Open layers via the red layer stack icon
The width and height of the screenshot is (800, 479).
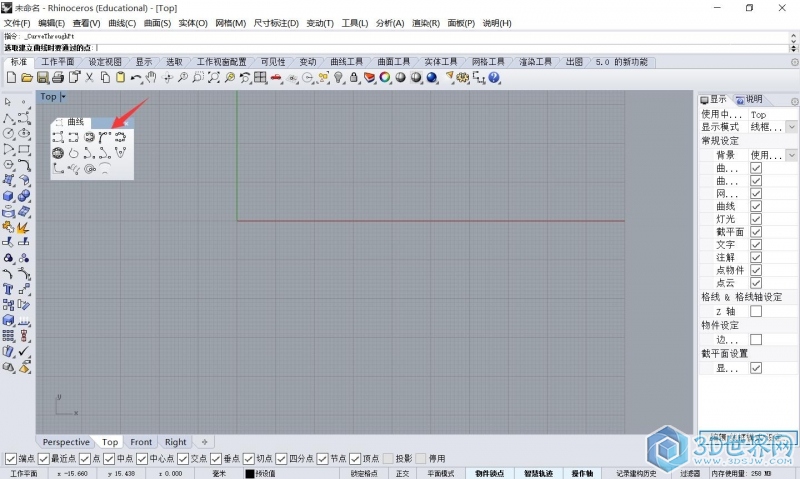[369, 78]
